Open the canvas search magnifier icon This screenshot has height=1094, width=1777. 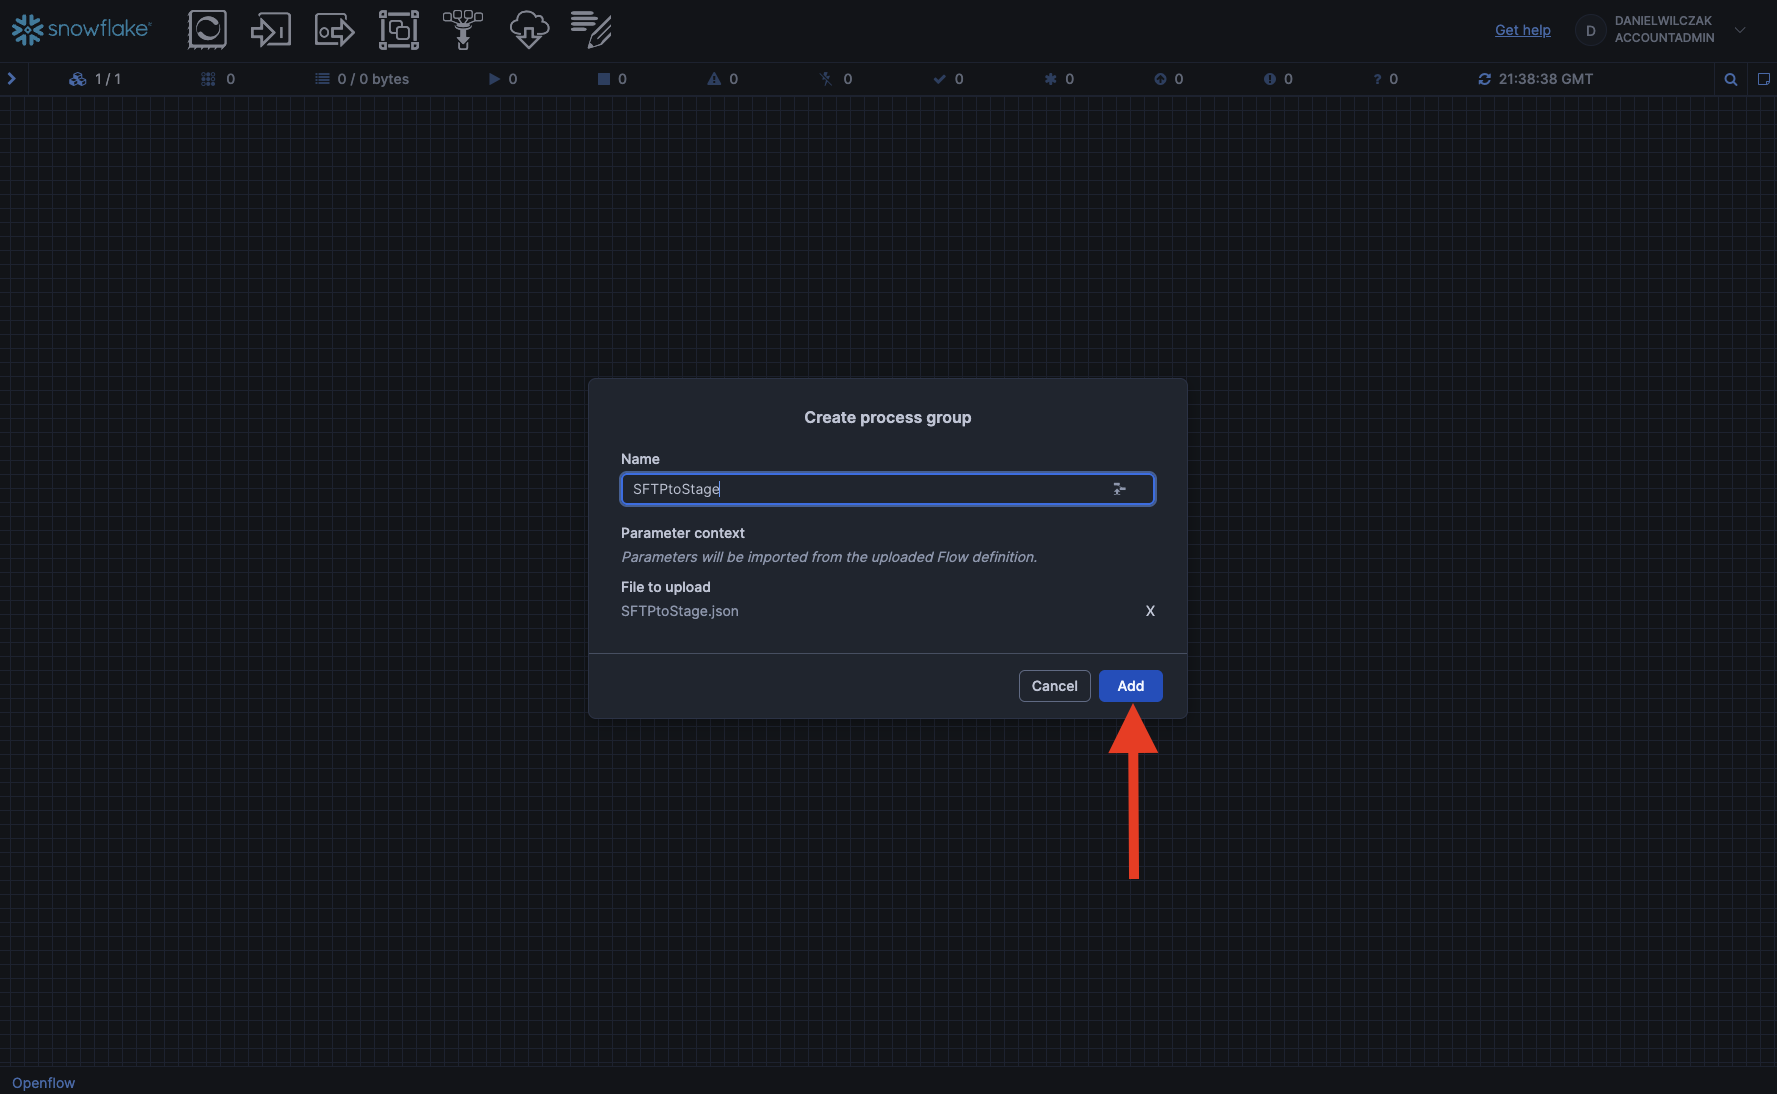point(1730,79)
